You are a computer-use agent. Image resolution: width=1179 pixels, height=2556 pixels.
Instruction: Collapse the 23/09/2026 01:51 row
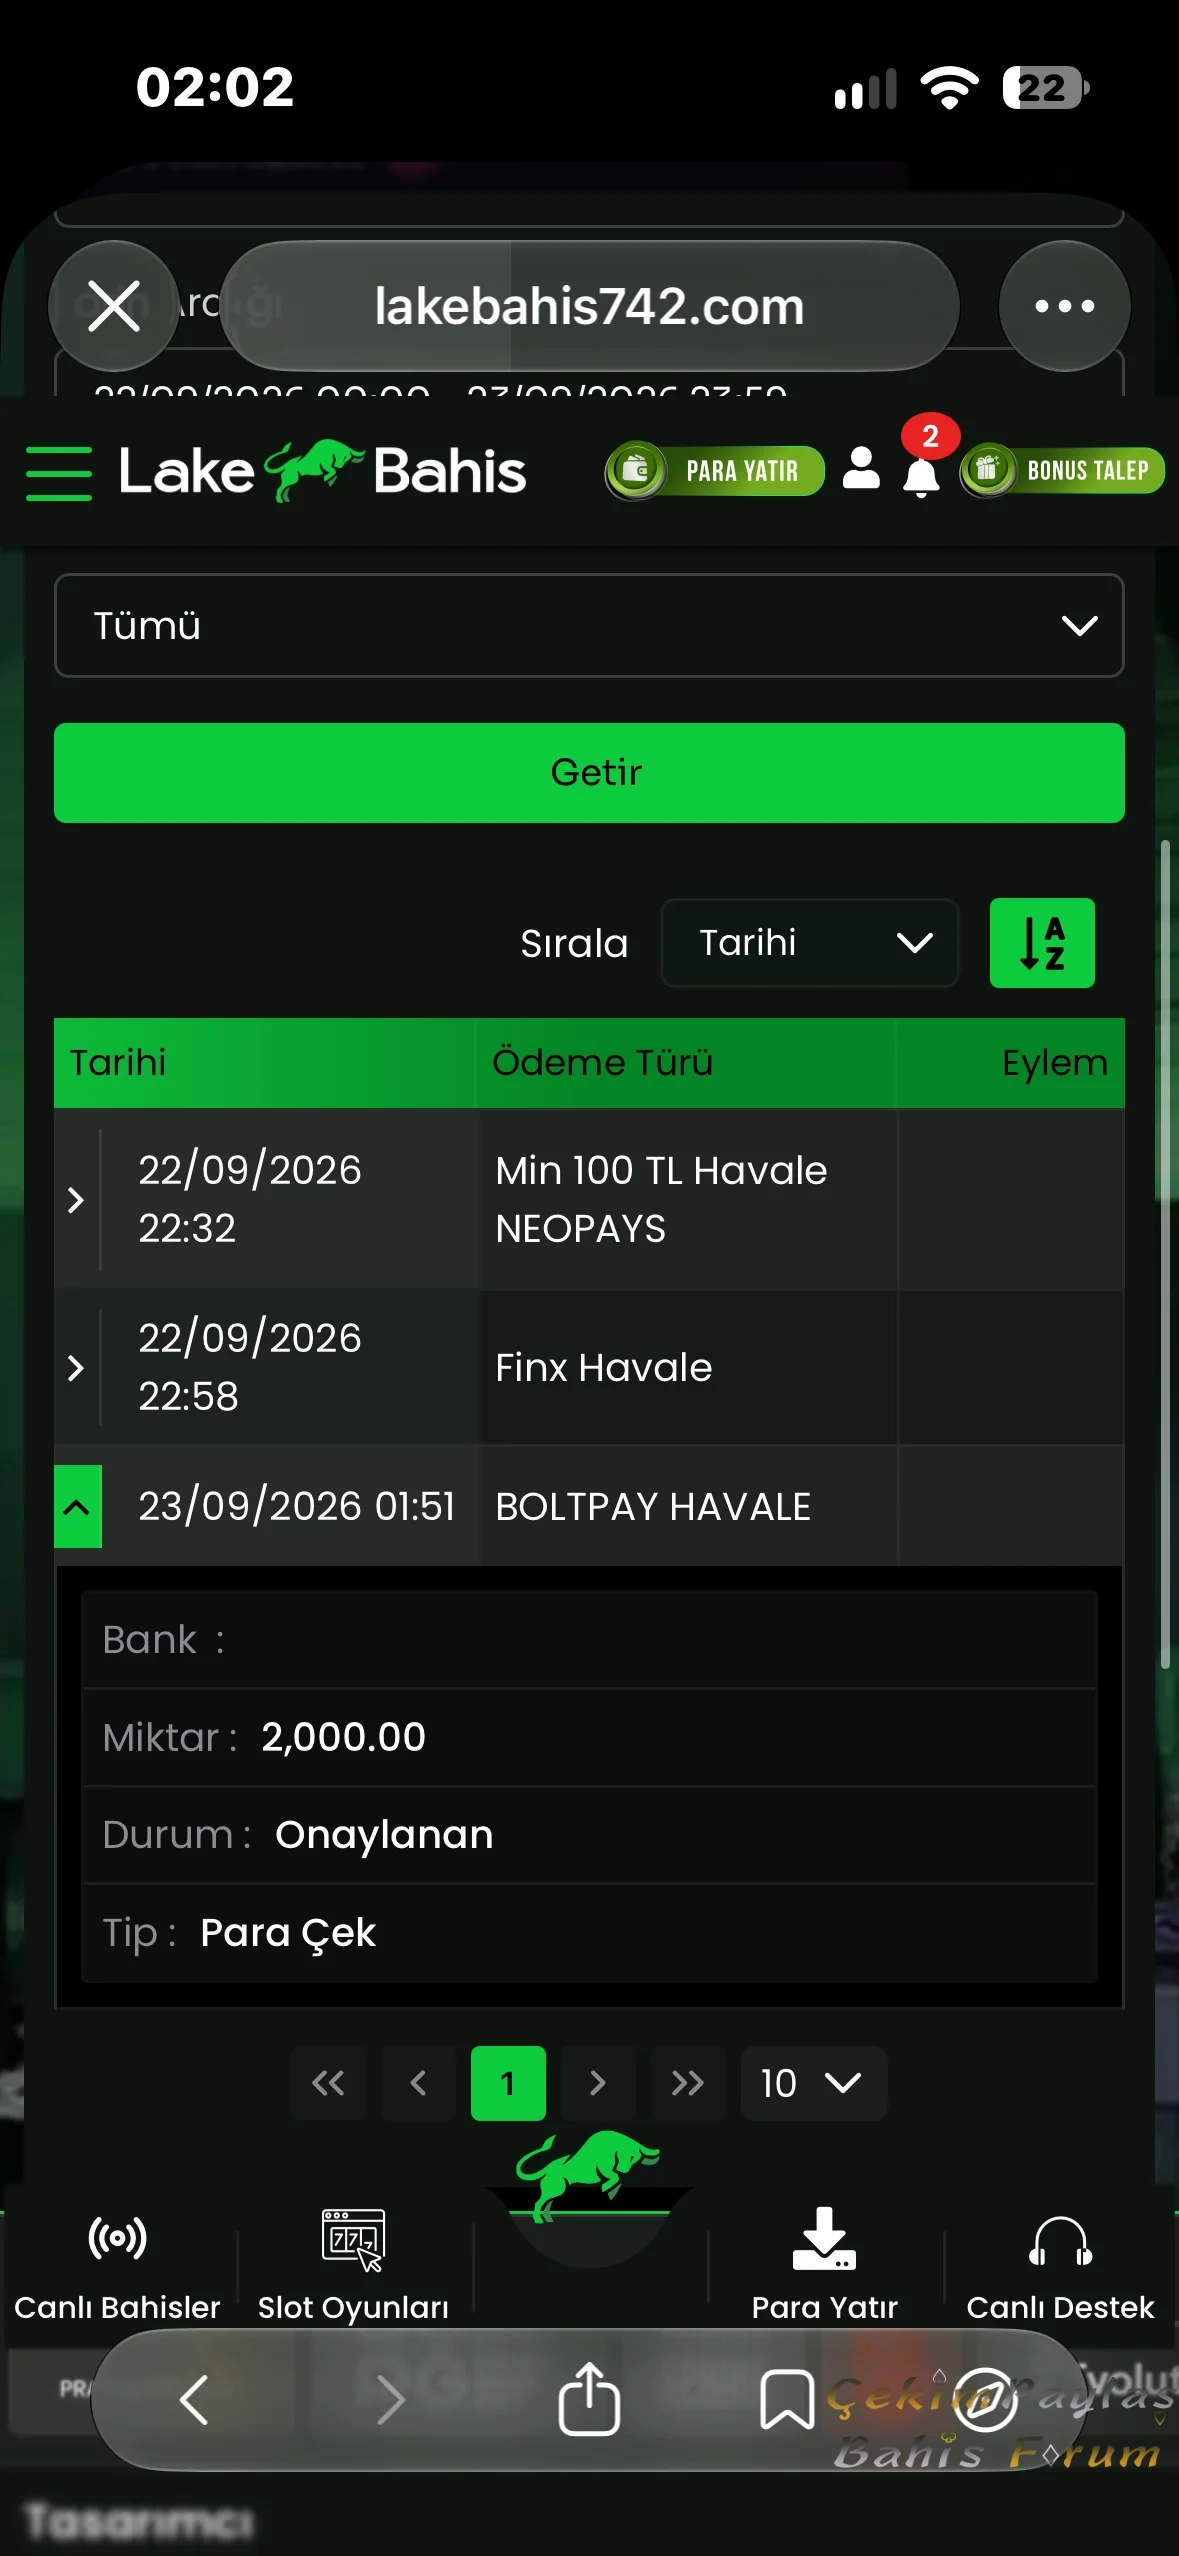click(x=78, y=1506)
